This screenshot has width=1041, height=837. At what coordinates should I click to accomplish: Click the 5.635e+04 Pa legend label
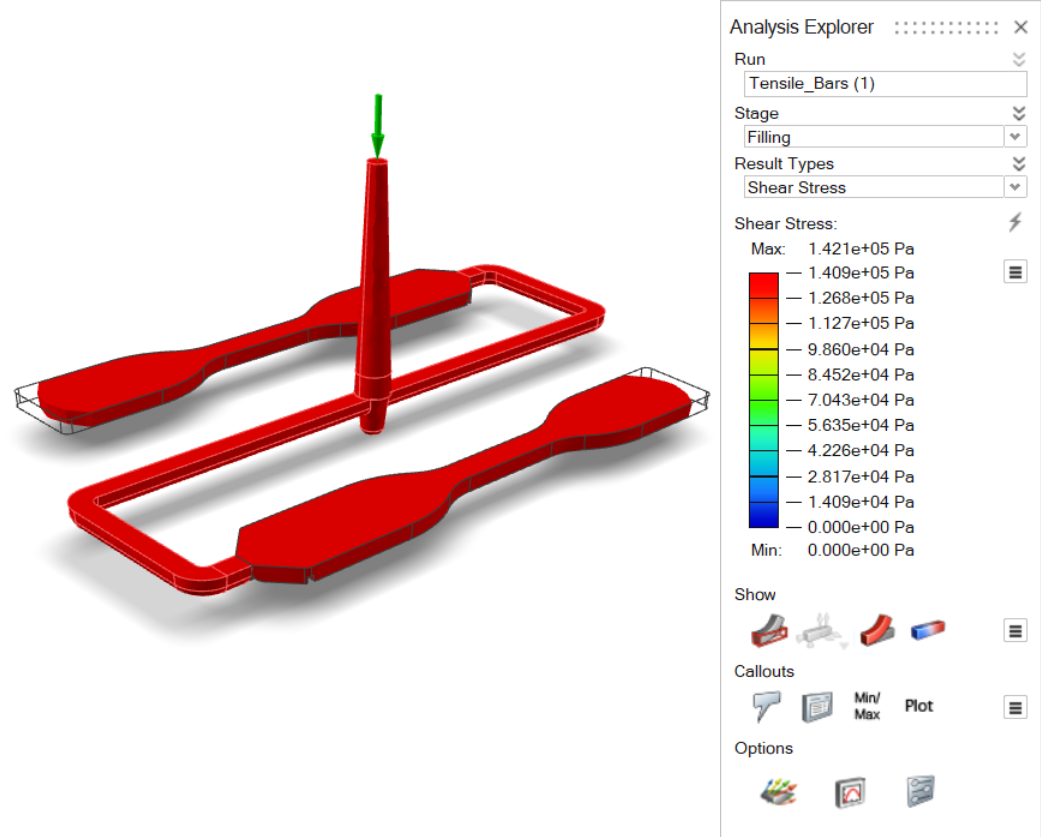pos(860,425)
